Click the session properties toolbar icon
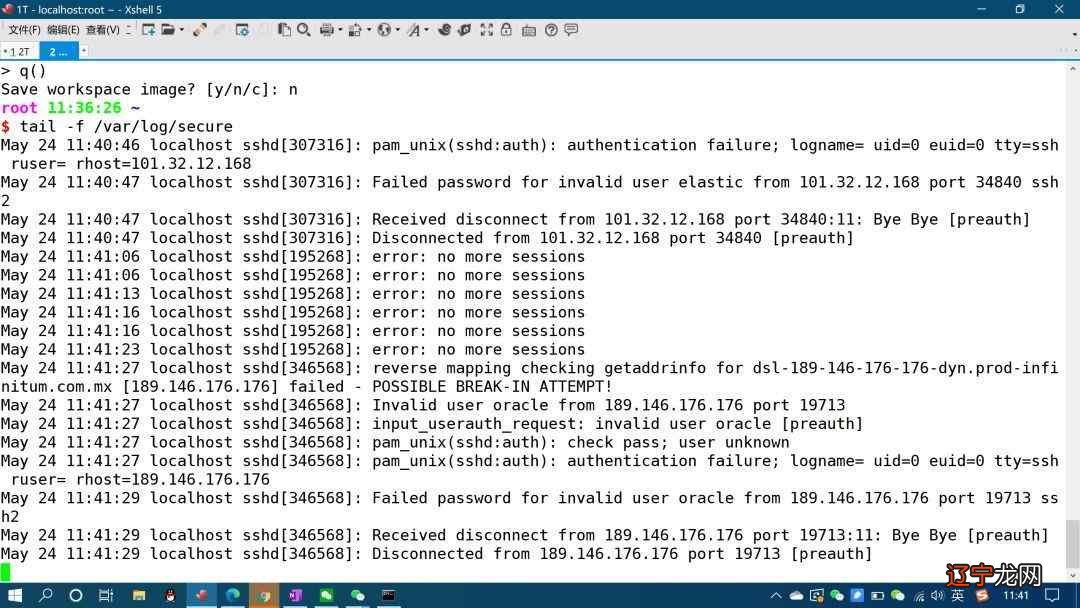This screenshot has height=608, width=1080. pos(242,30)
